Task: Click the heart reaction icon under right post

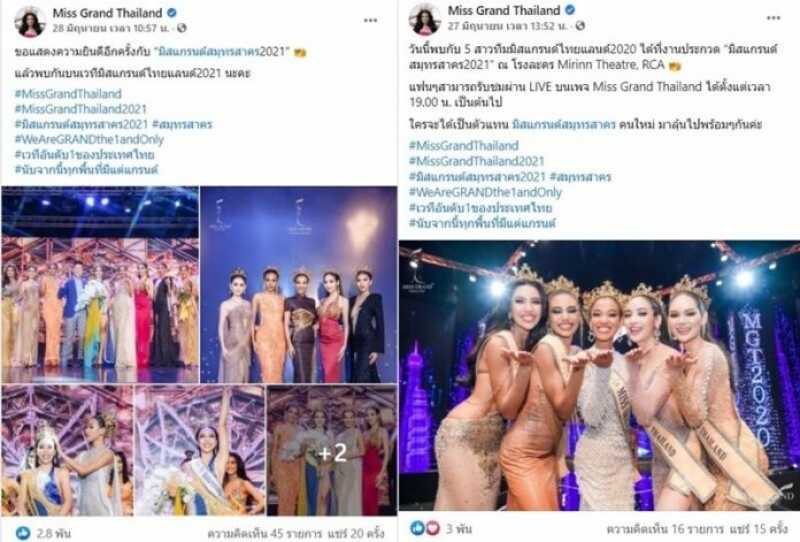Action: [x=433, y=528]
